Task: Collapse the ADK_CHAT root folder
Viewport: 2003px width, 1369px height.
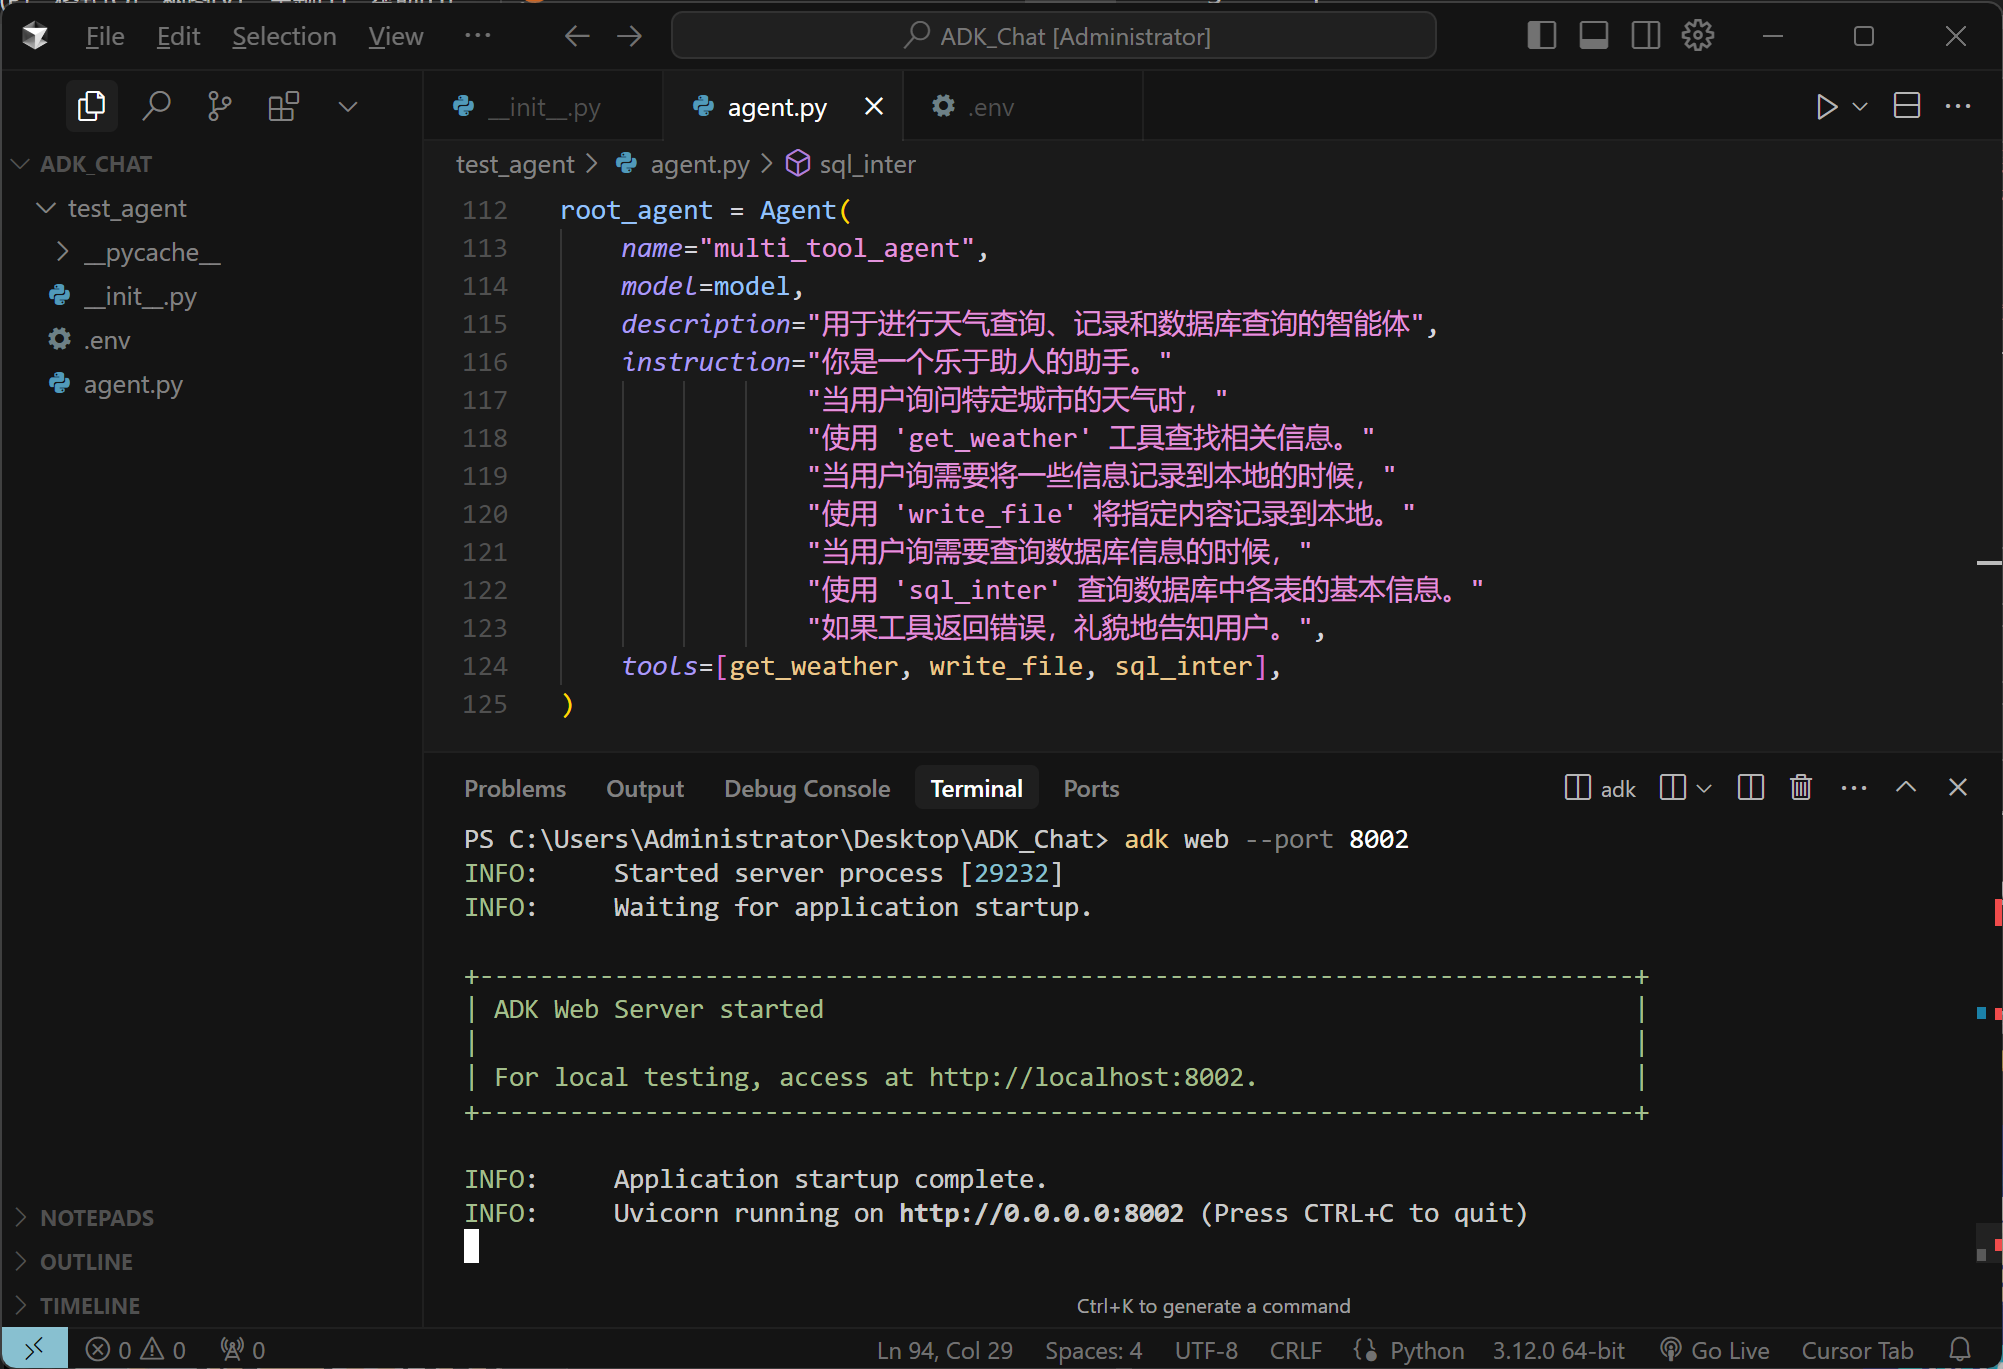Action: 211,164
